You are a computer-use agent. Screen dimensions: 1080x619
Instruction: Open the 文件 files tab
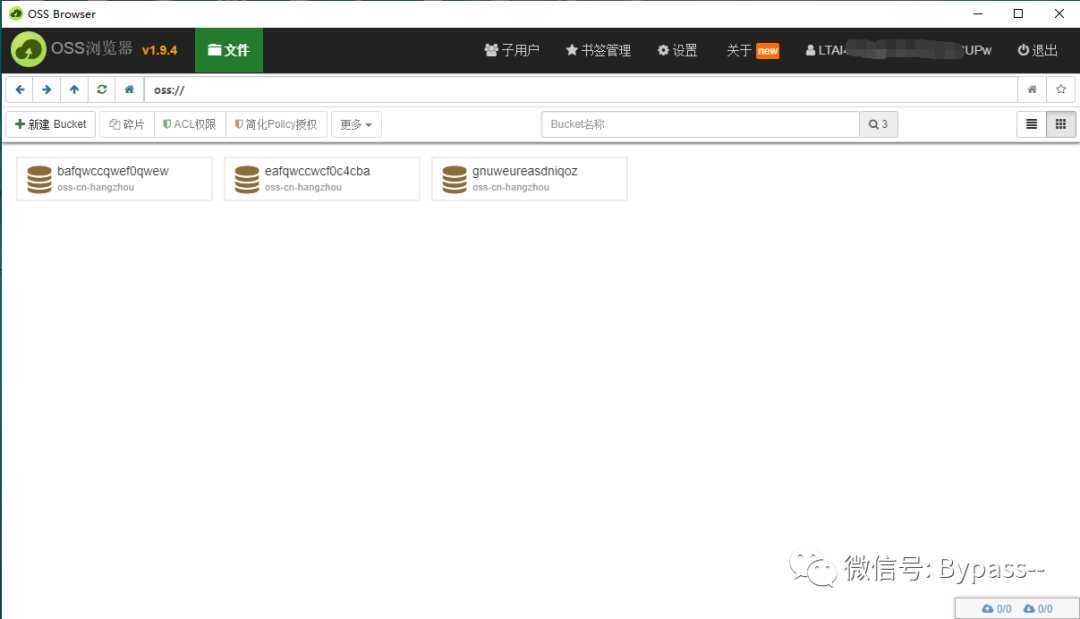(229, 50)
